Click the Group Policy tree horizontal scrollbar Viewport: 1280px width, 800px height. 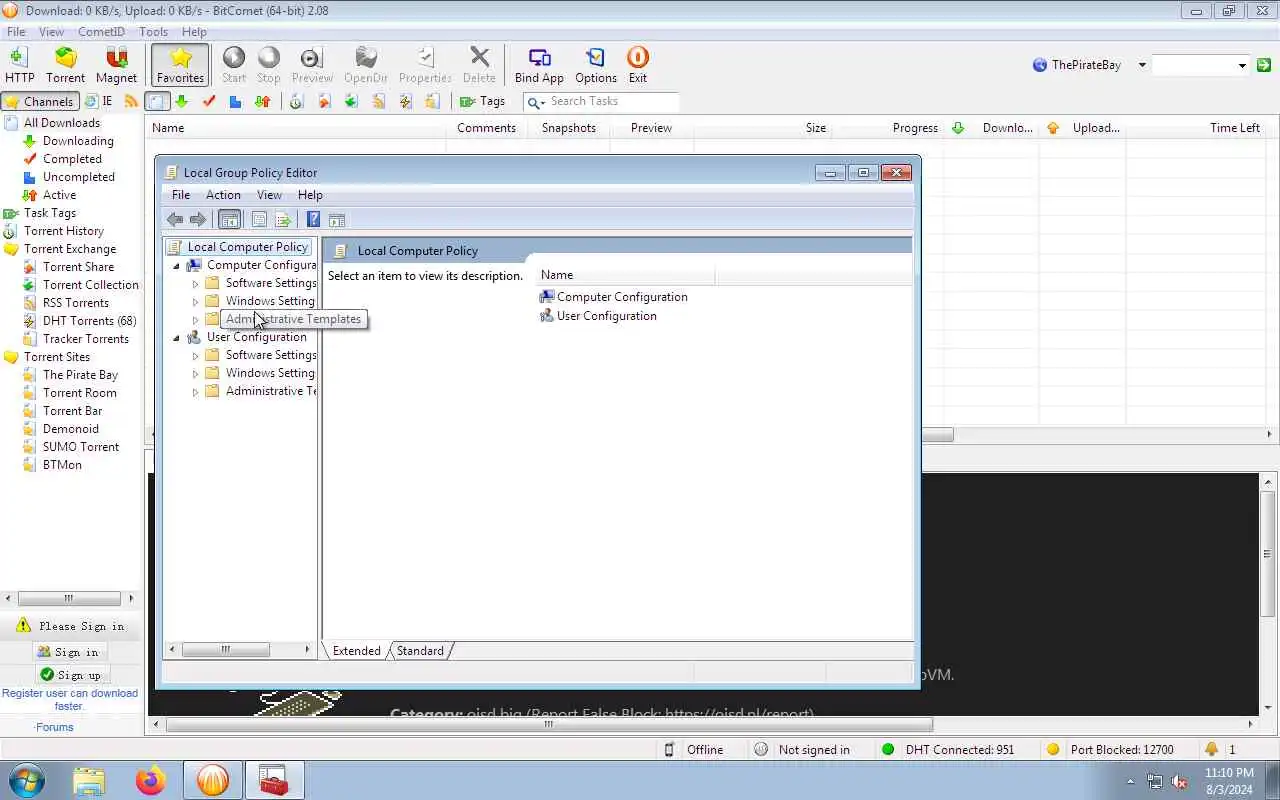(225, 650)
